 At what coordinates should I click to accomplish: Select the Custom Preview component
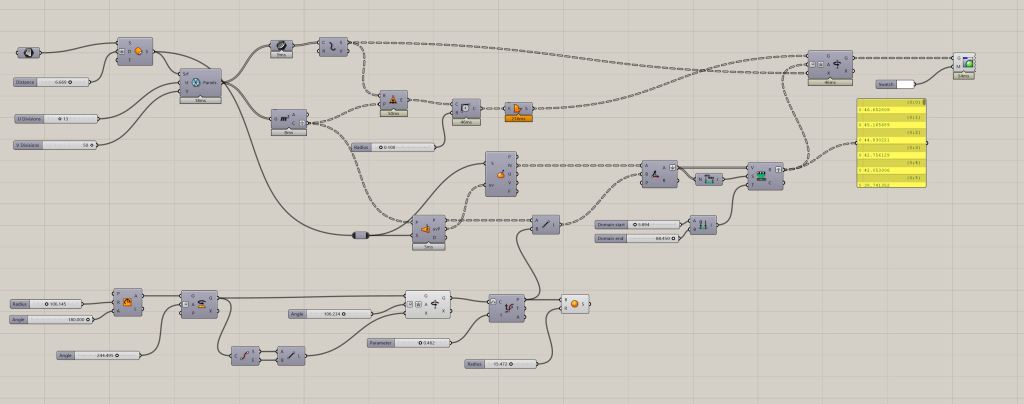tap(964, 64)
